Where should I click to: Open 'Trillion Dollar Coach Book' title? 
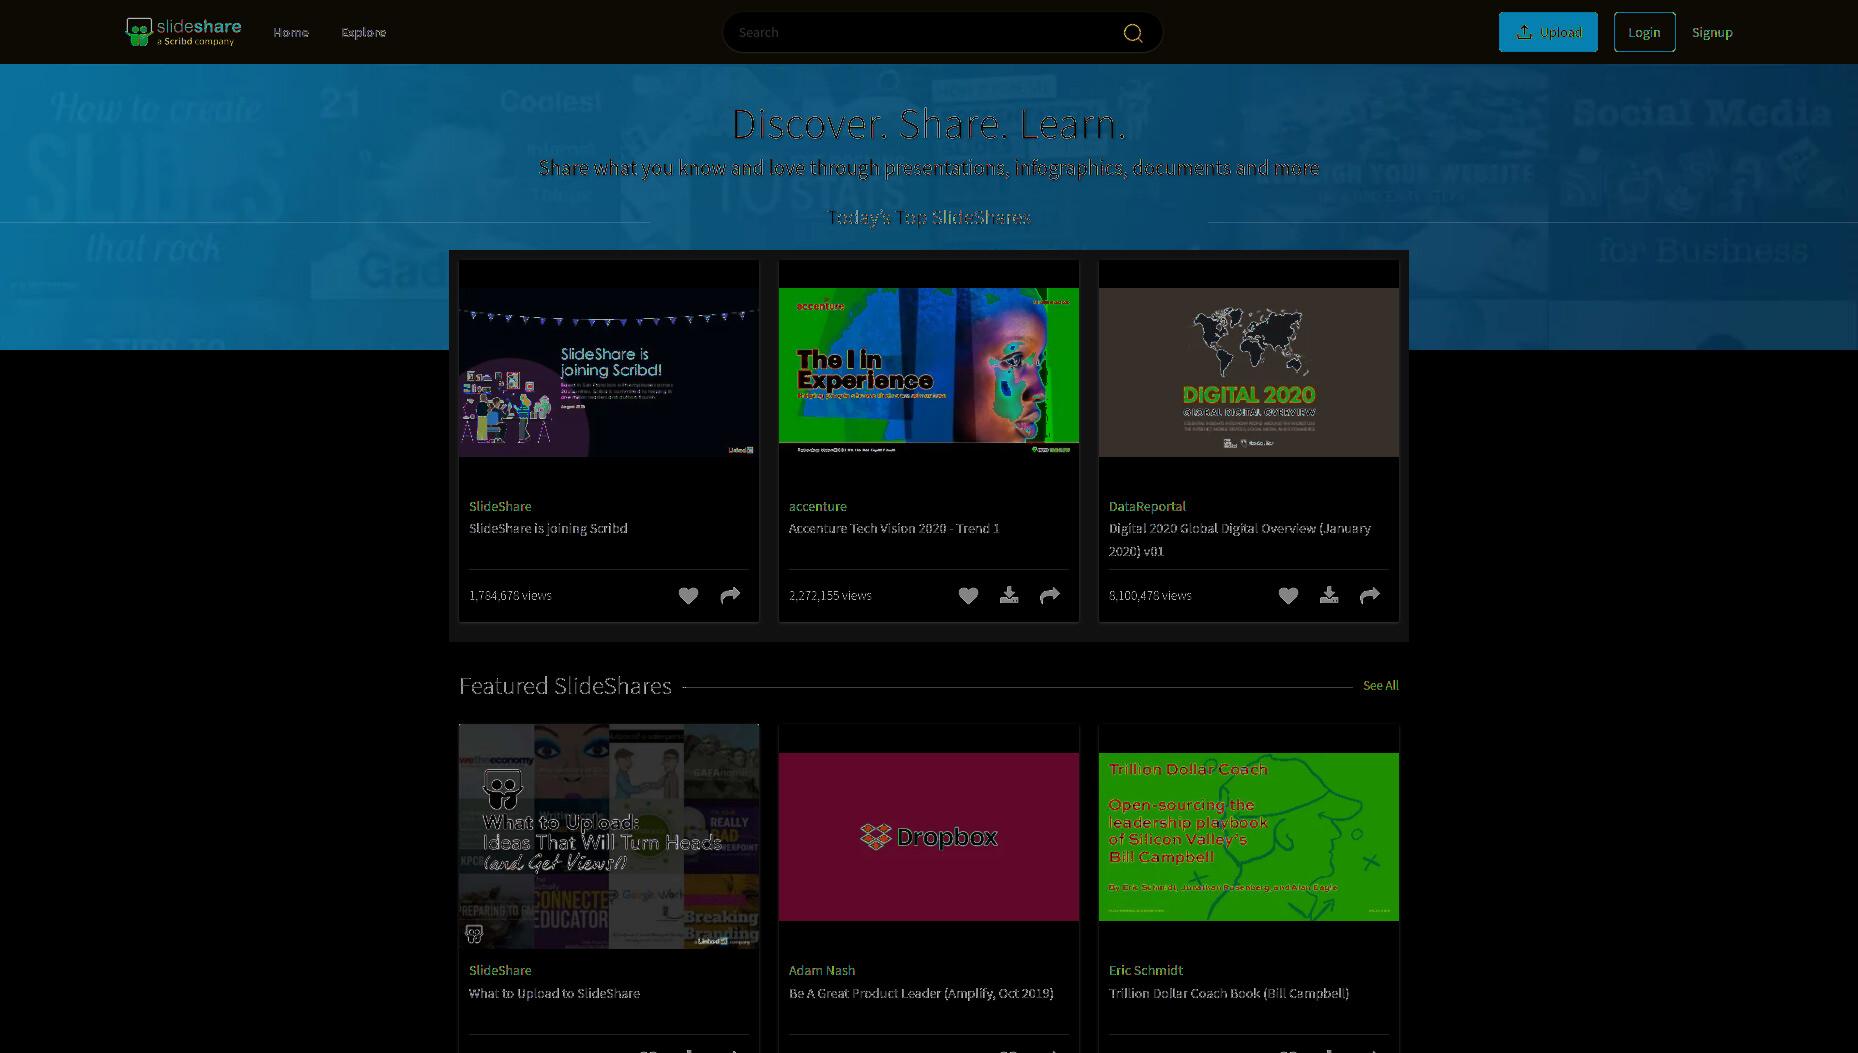coord(1229,994)
